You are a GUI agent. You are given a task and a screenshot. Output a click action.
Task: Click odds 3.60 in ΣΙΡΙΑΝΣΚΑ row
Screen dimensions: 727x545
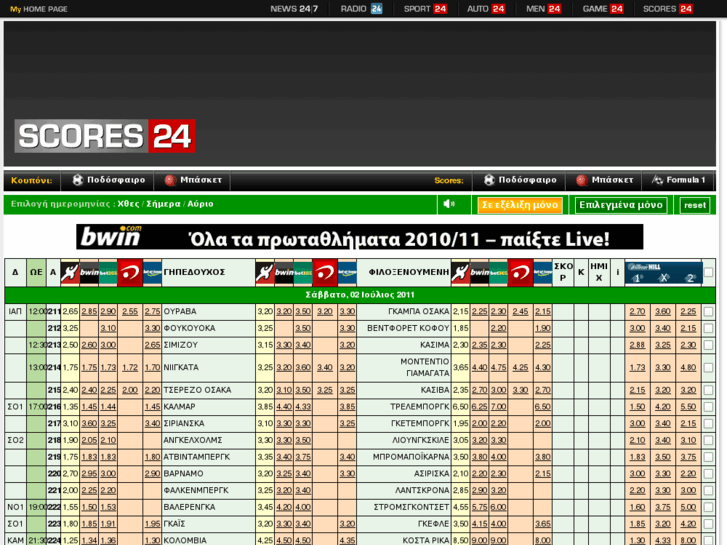pos(89,423)
